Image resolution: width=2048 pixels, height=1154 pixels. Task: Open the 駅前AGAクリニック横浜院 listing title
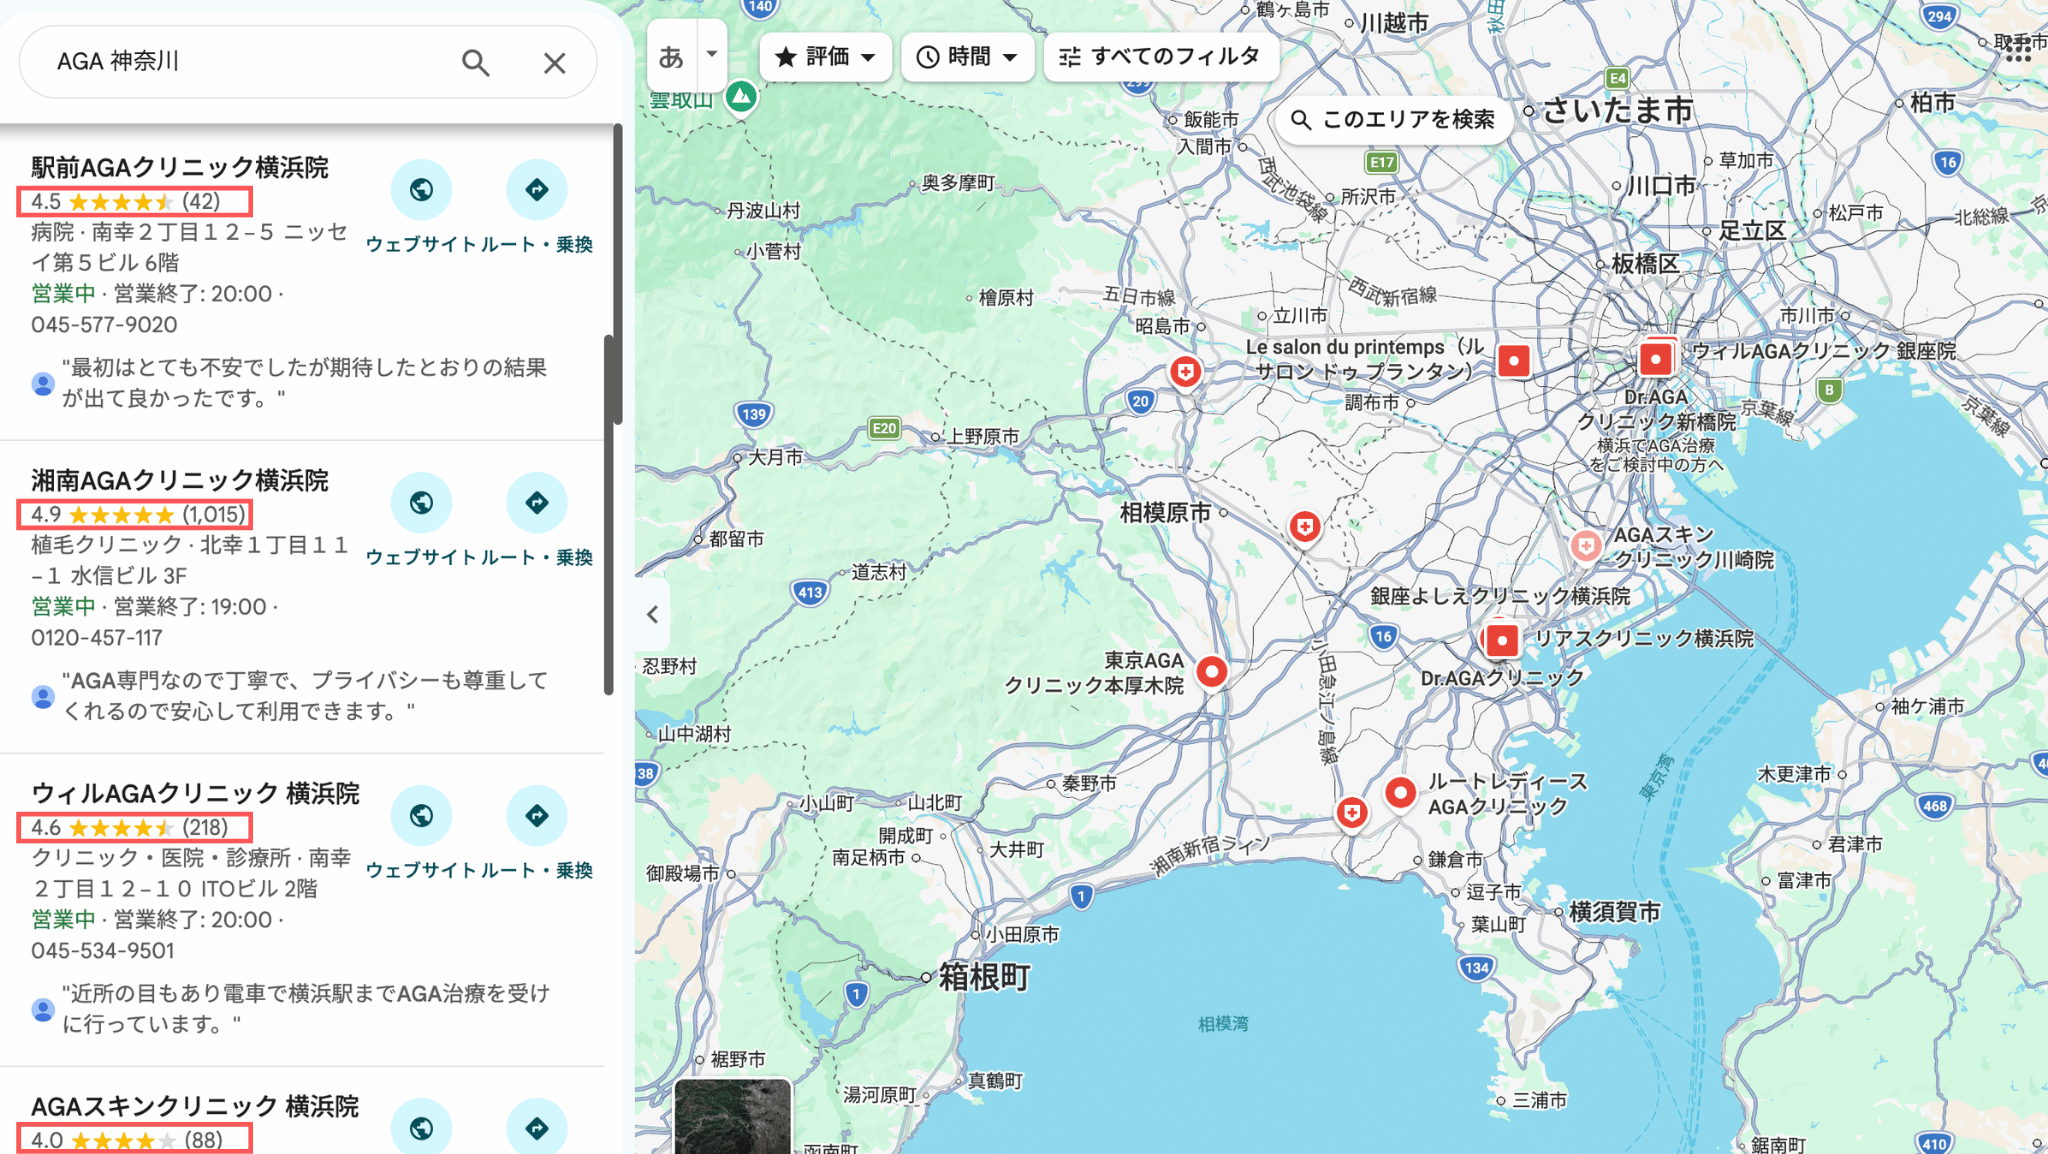180,168
